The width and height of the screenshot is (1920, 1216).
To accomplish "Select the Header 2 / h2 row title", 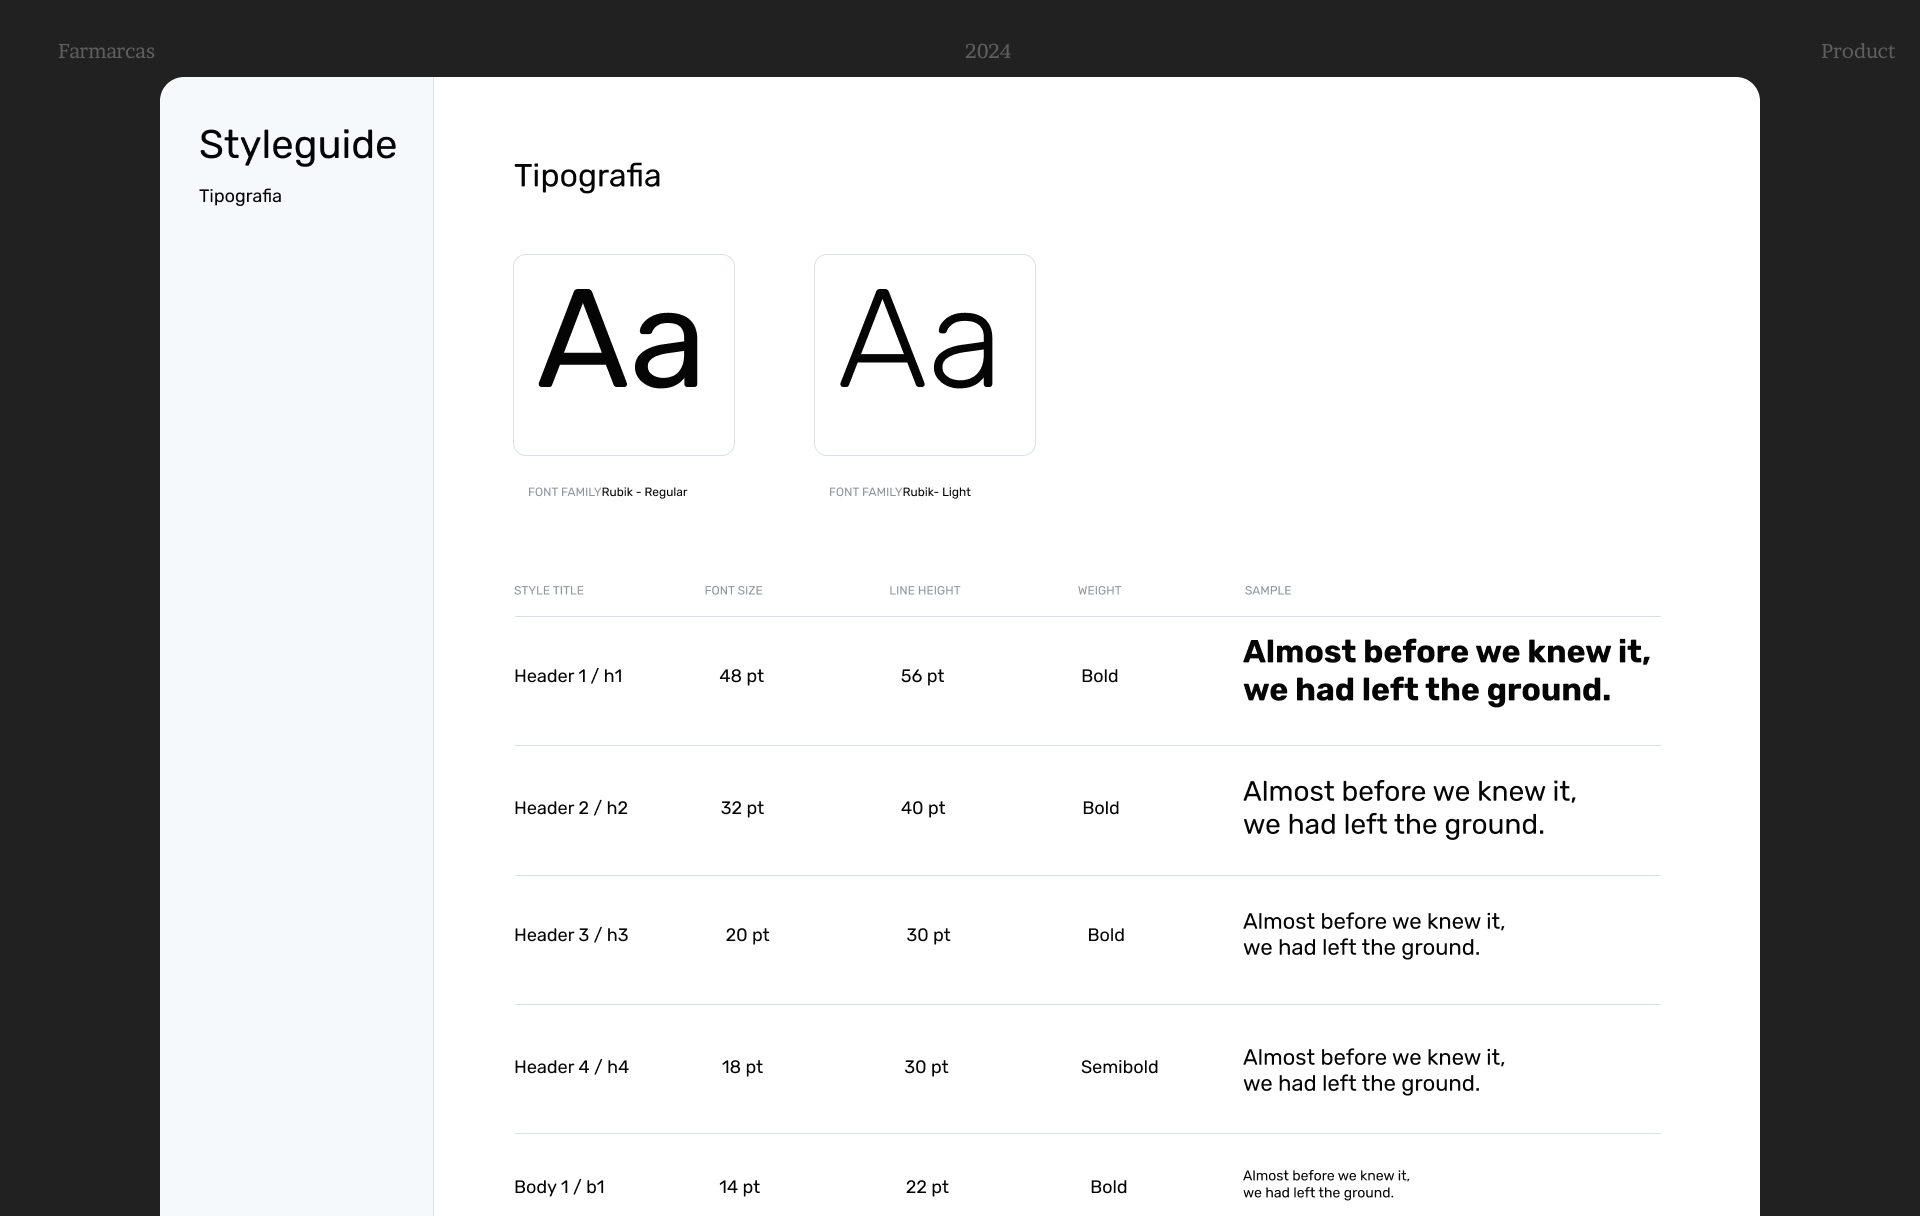I will click(x=570, y=808).
